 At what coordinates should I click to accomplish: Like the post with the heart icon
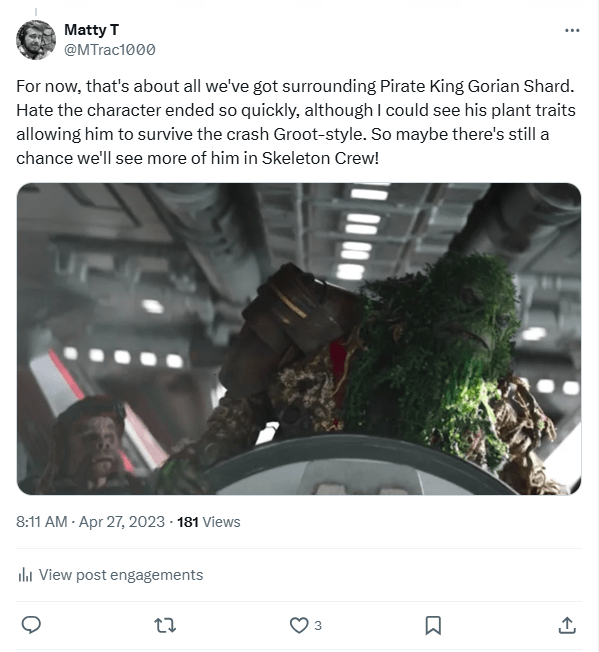(299, 625)
